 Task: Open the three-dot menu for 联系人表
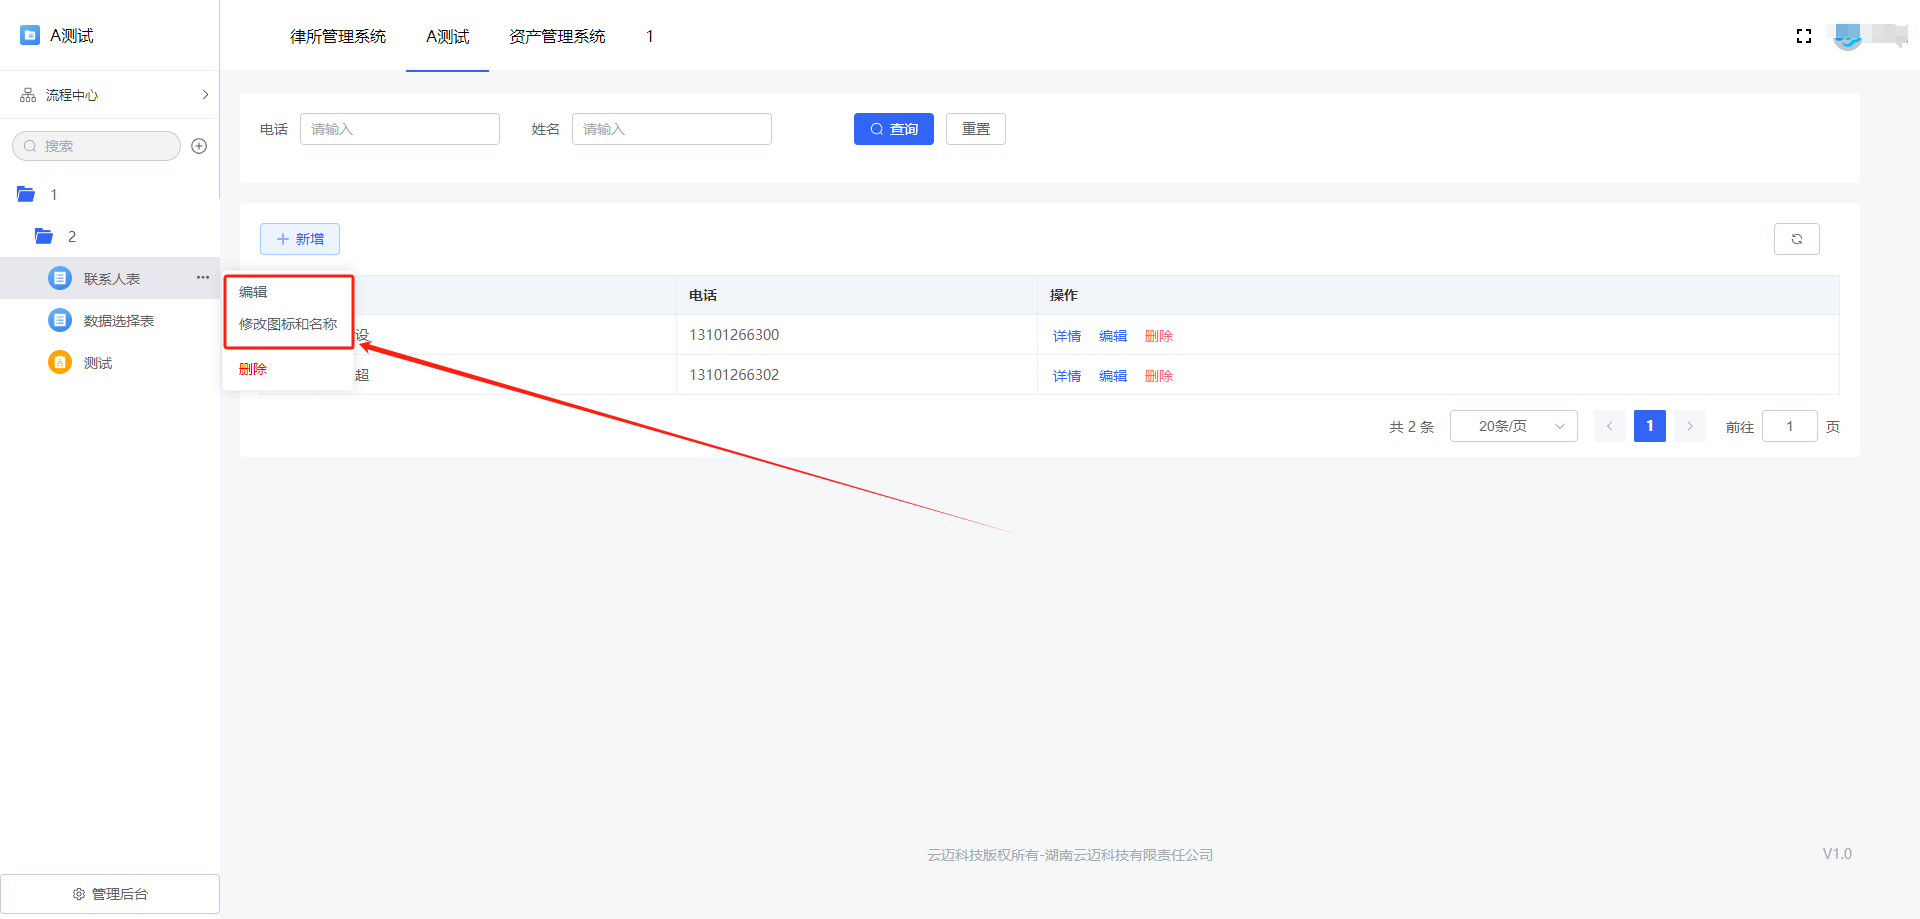click(203, 278)
